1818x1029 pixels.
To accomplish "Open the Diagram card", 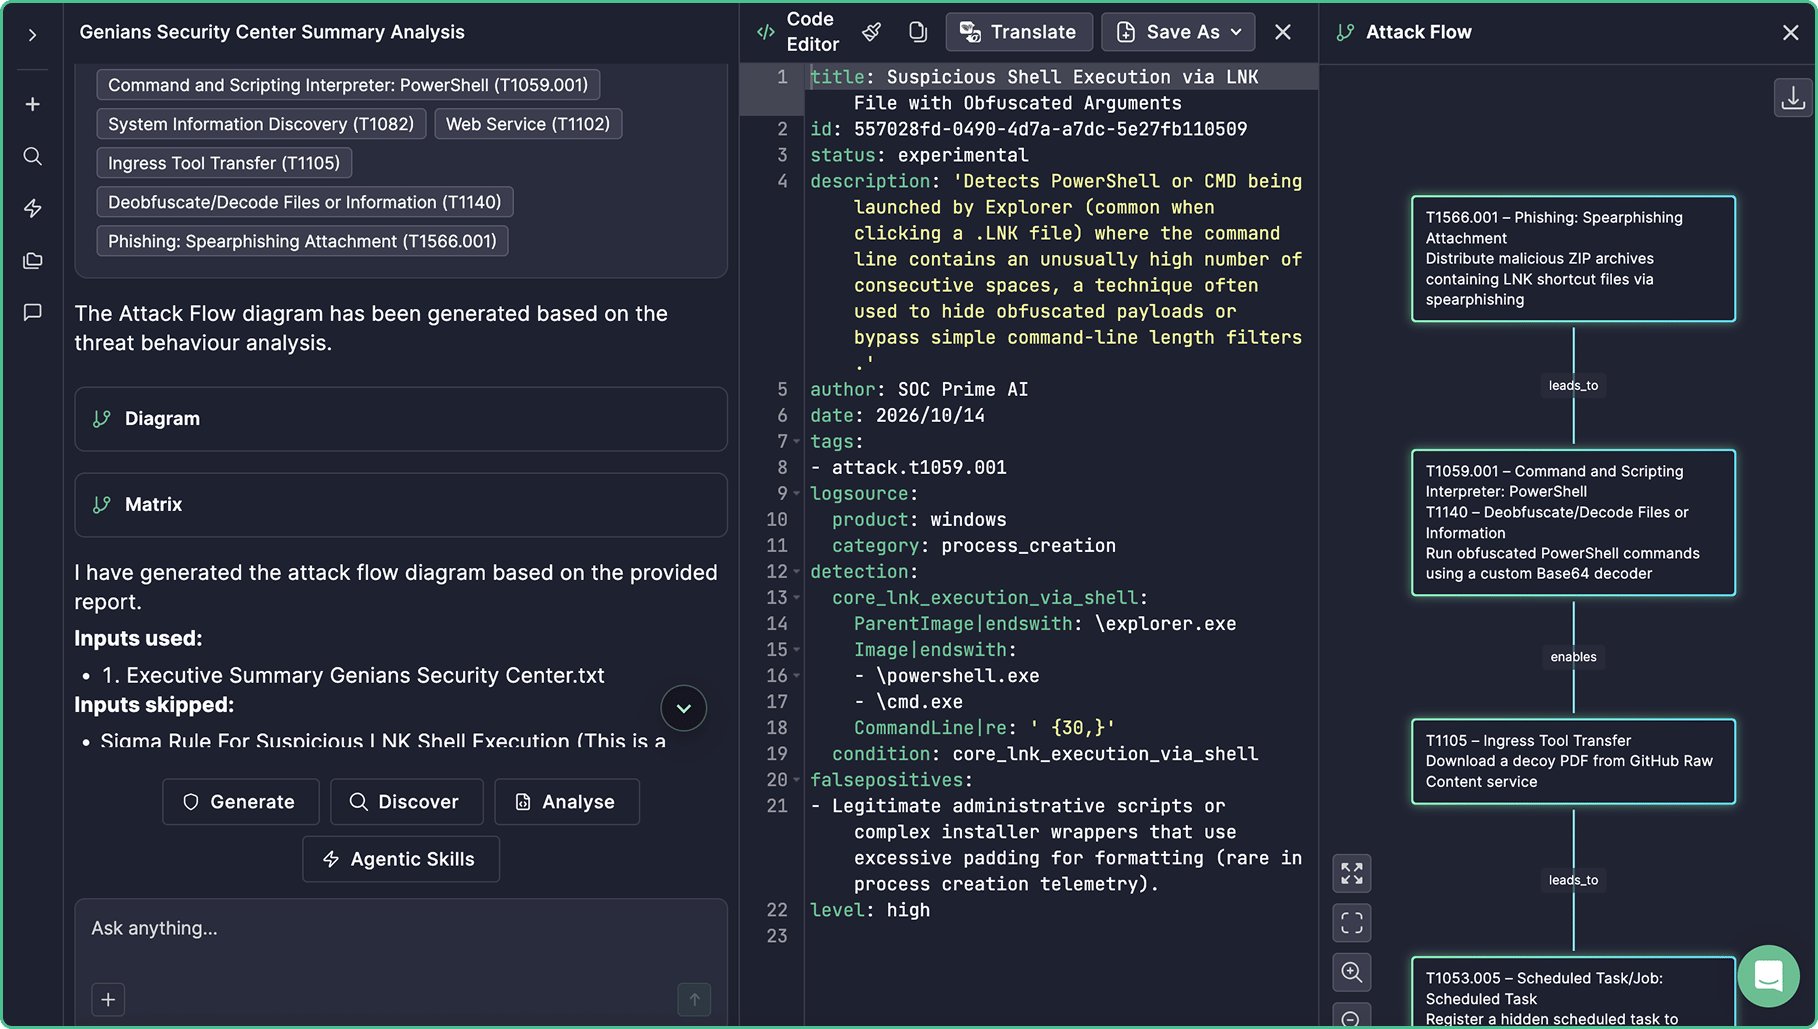I will [x=401, y=419].
